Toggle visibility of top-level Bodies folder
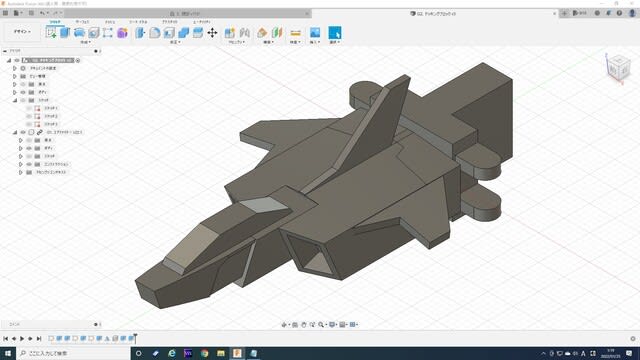This screenshot has width=640, height=360. (x=23, y=92)
